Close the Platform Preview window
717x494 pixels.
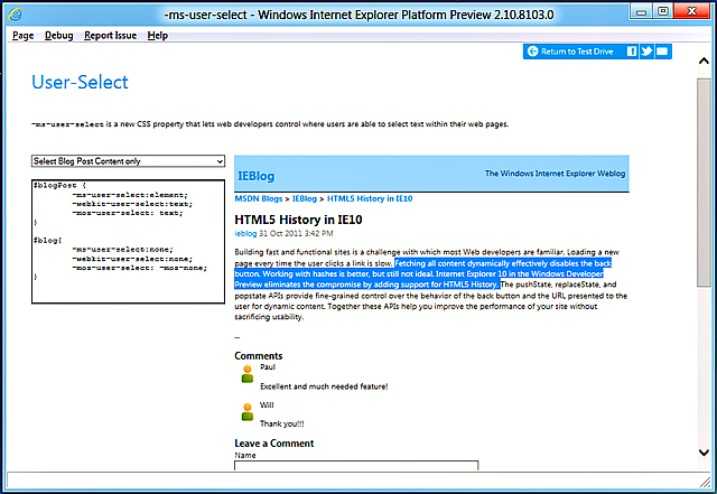coord(691,11)
